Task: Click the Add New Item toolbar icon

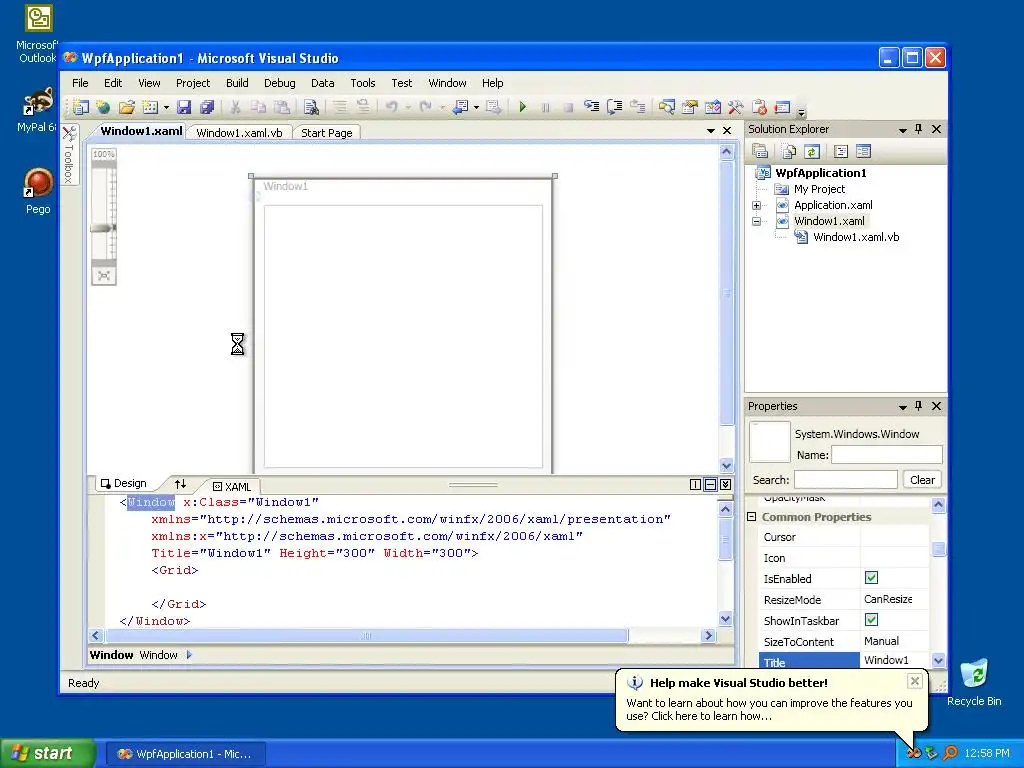Action: (x=150, y=107)
